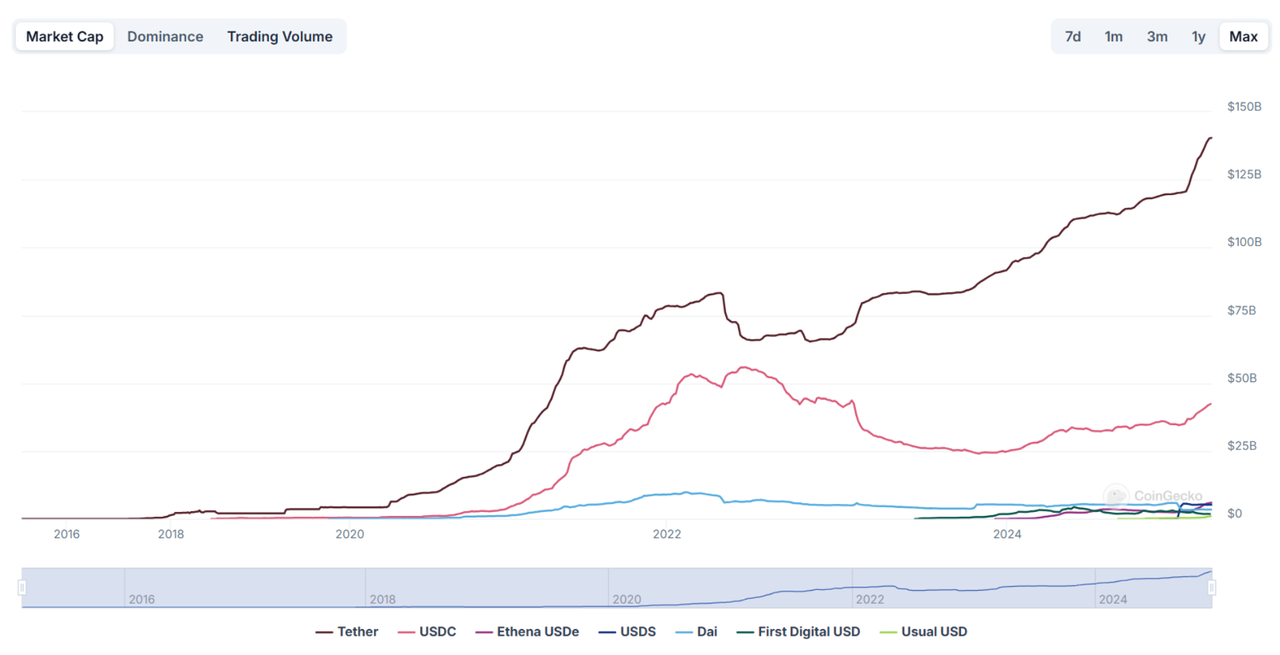
Task: Toggle the USDS legend item
Action: click(627, 632)
